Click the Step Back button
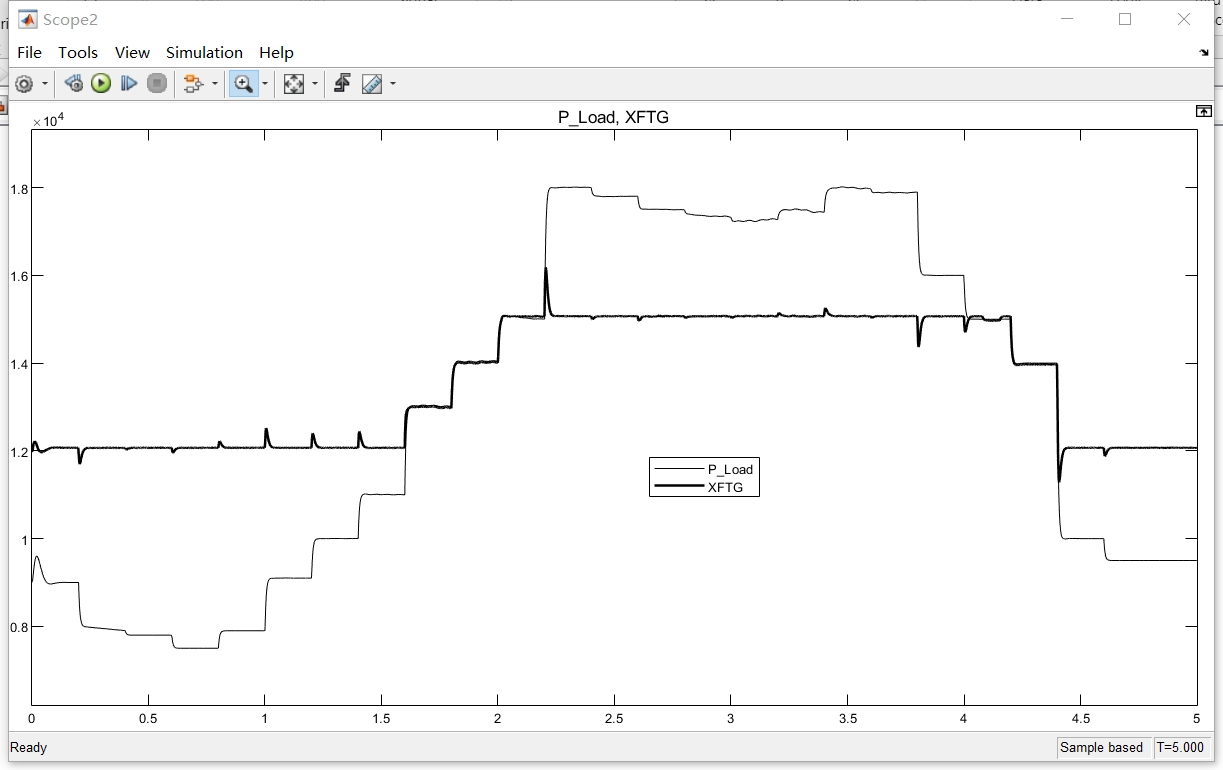This screenshot has height=770, width=1223. tap(73, 84)
